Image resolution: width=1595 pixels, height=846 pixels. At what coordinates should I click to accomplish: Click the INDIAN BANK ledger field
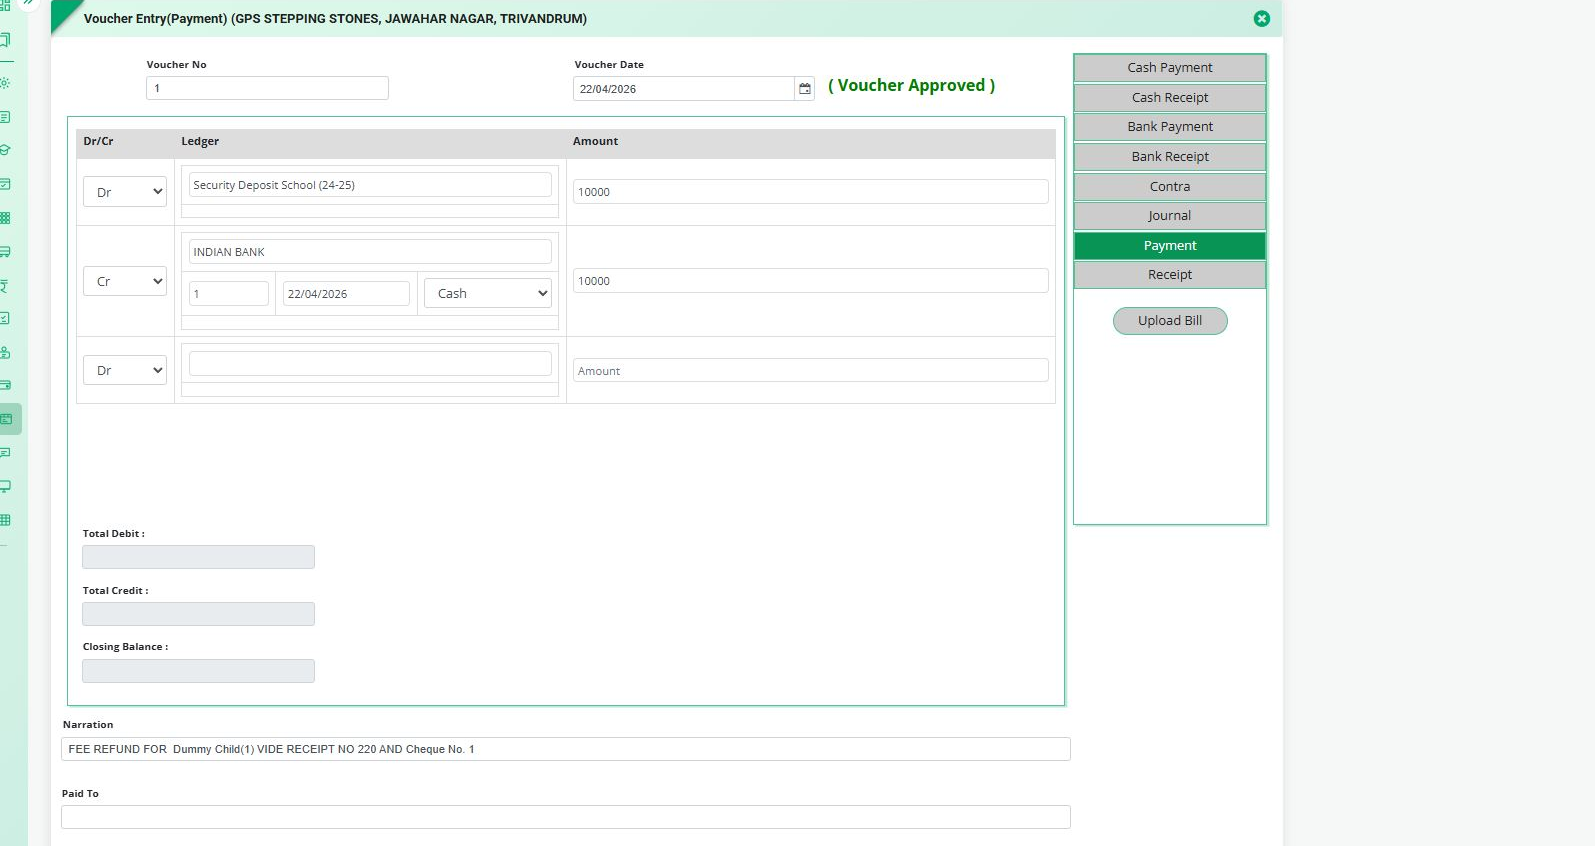(x=370, y=252)
